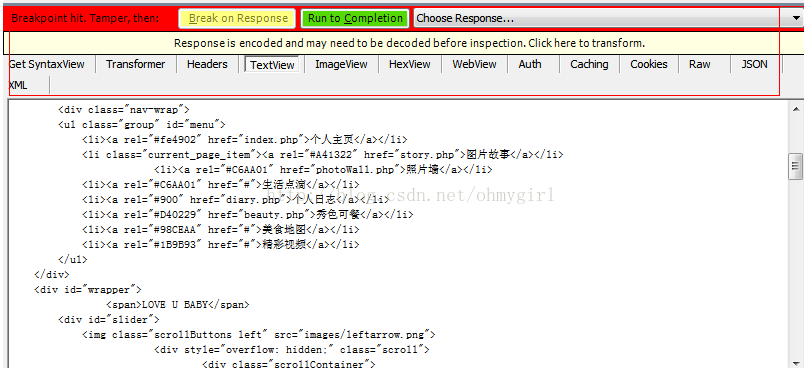Click the line with rel="#1B9B93"

220,245
